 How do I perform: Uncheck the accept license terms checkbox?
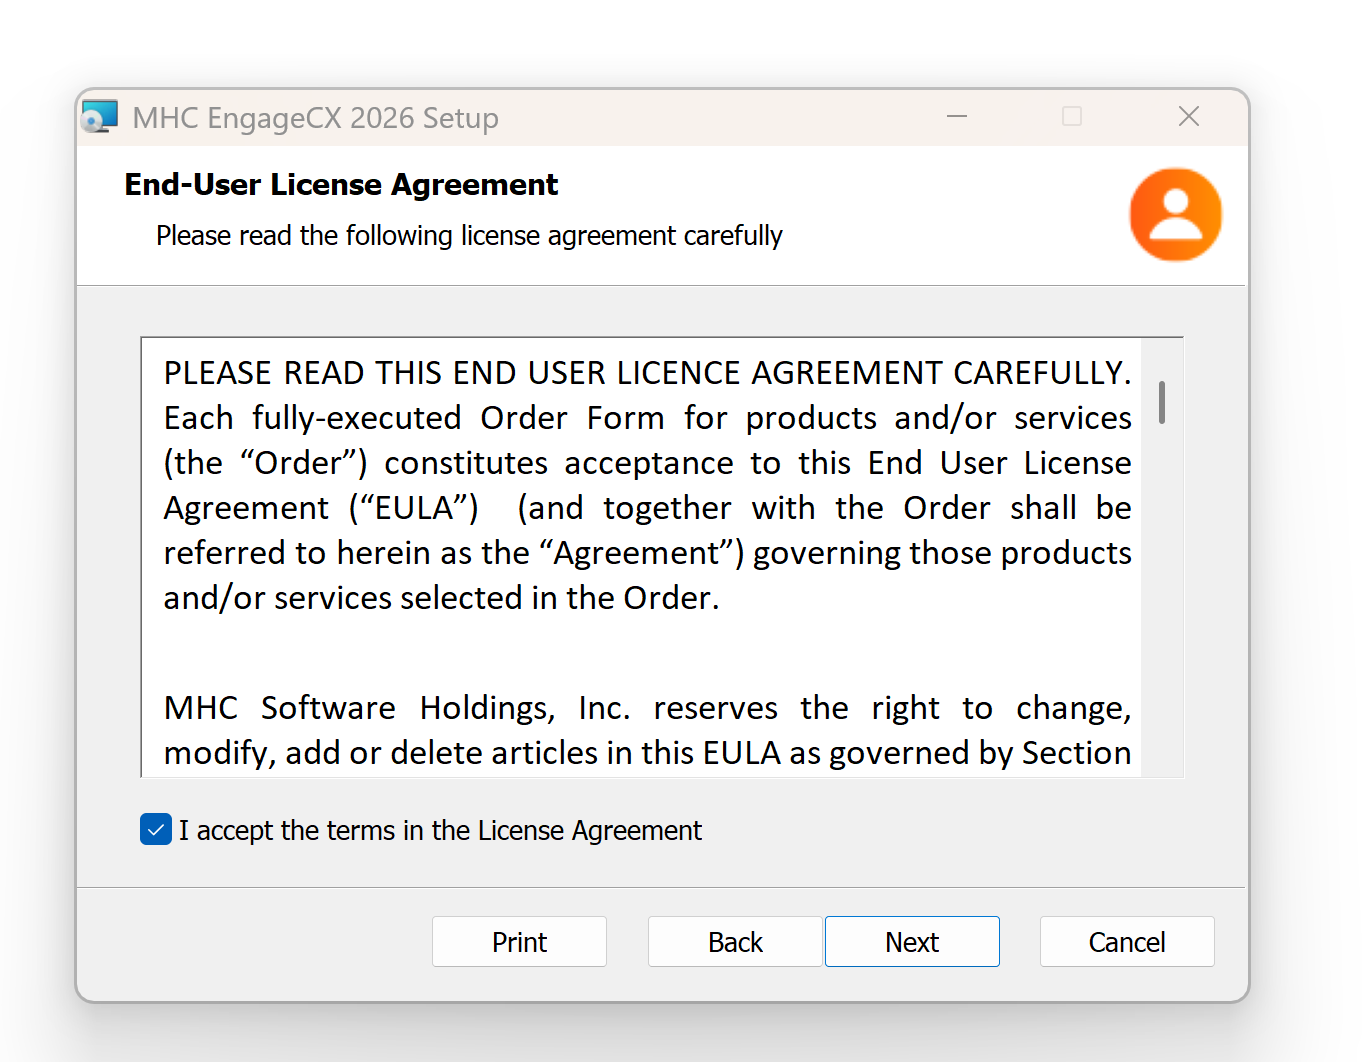click(x=156, y=829)
